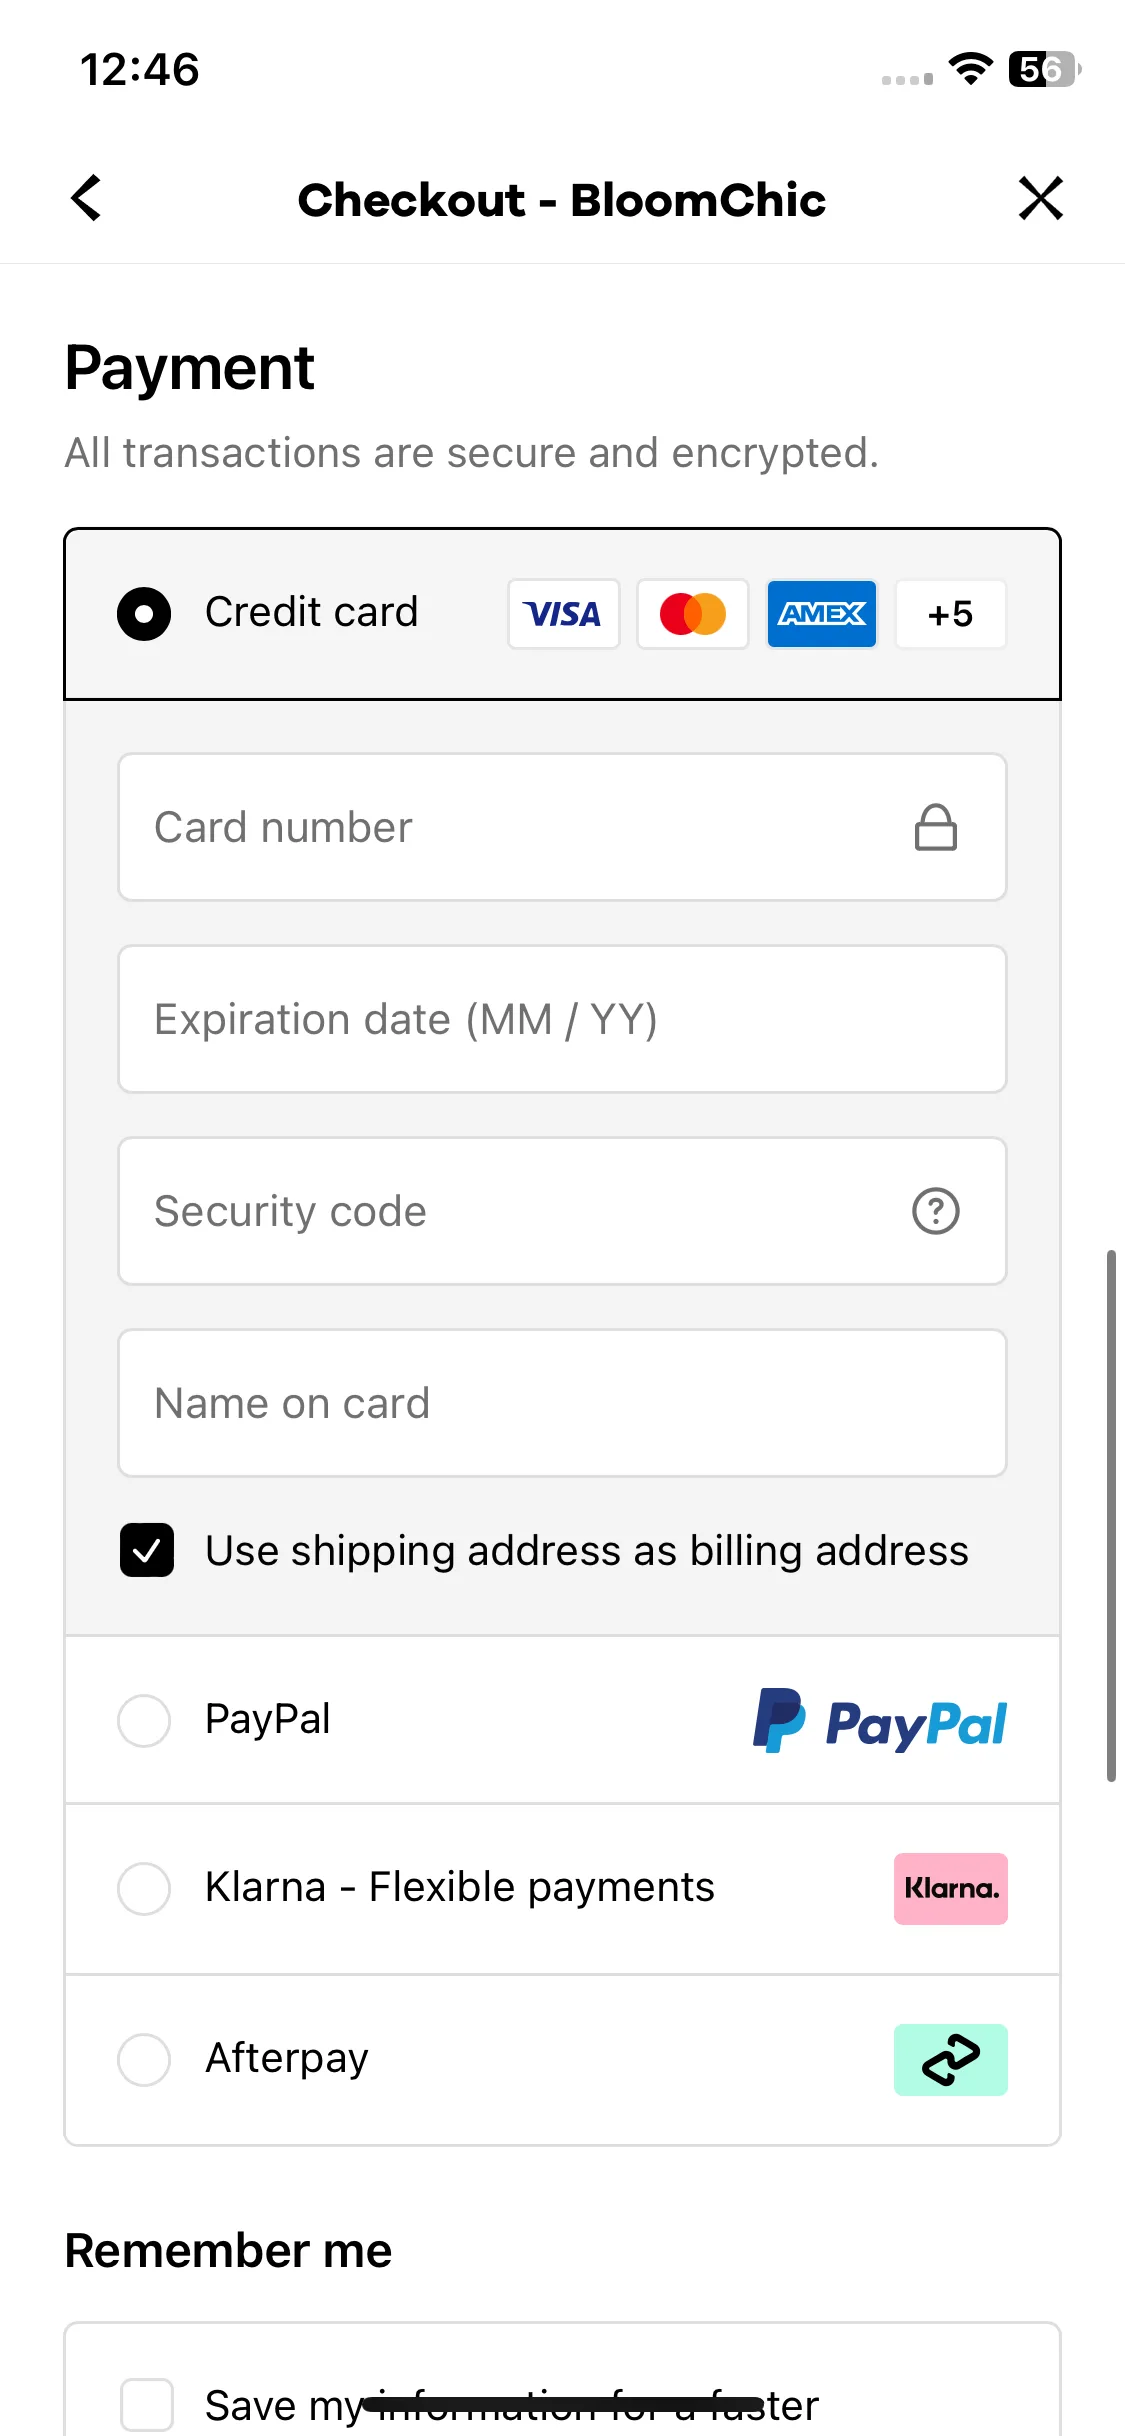Select the Afterpay payment radio button
The width and height of the screenshot is (1125, 2436).
[x=144, y=2060]
